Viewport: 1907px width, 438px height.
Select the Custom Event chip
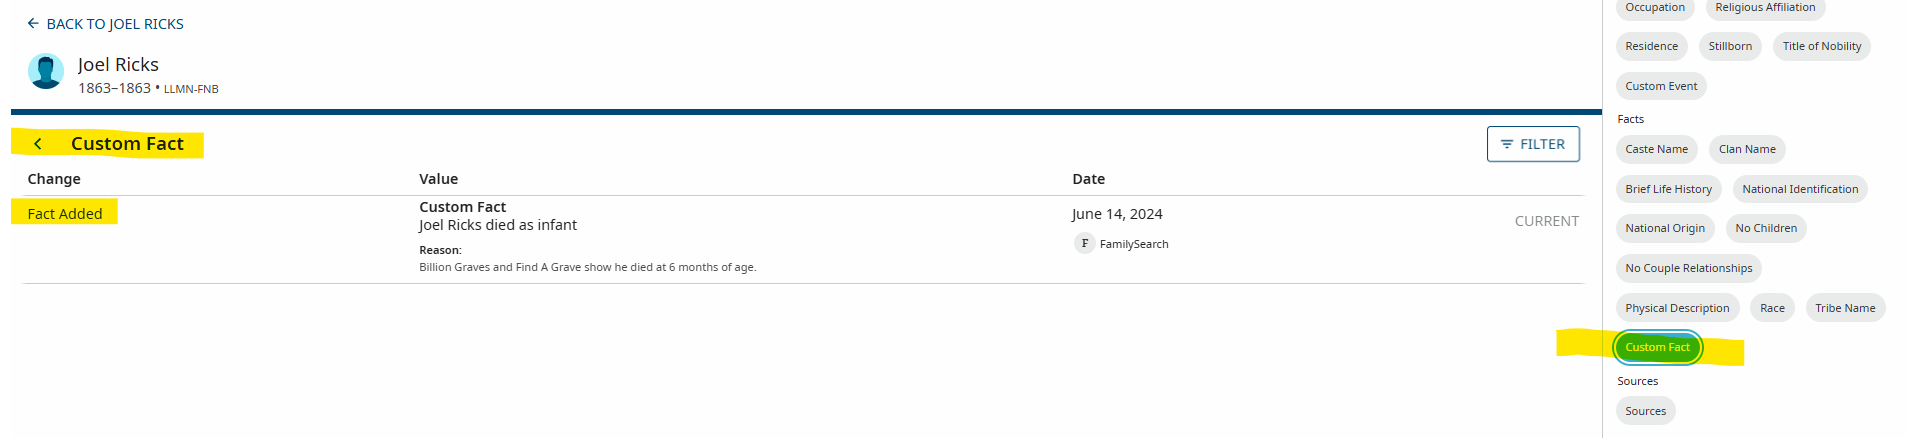tap(1660, 86)
